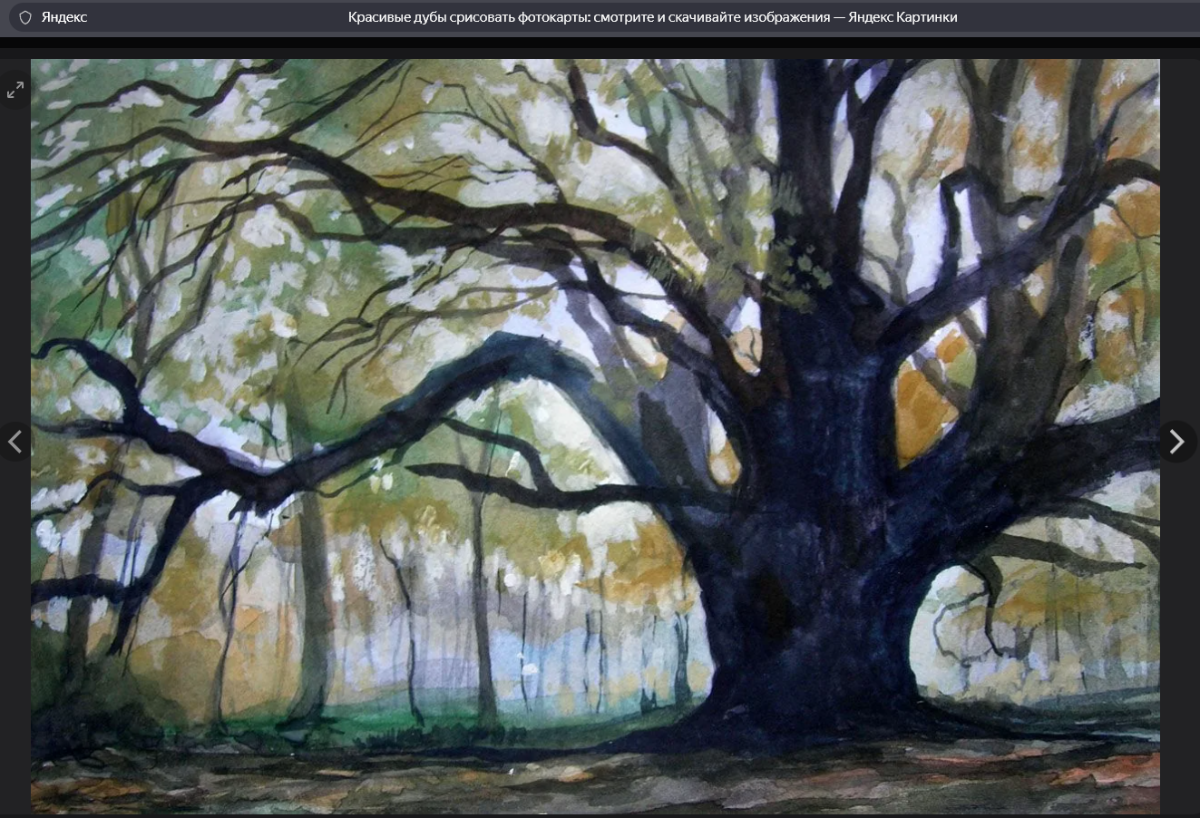Click the shield protection icon in address bar

coord(25,17)
